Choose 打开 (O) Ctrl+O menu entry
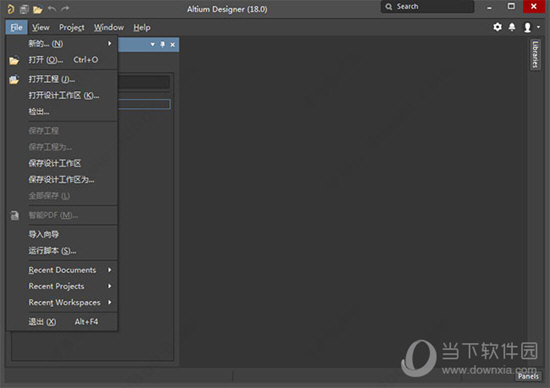Image resolution: width=550 pixels, height=388 pixels. point(62,60)
